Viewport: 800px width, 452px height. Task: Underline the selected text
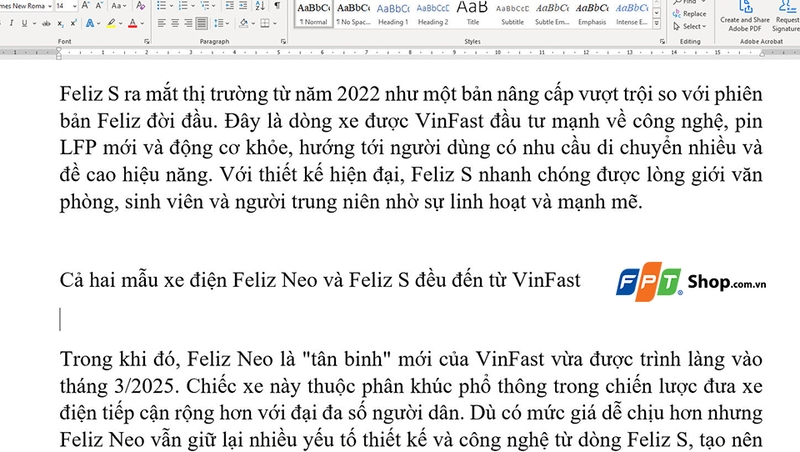pos(24,23)
